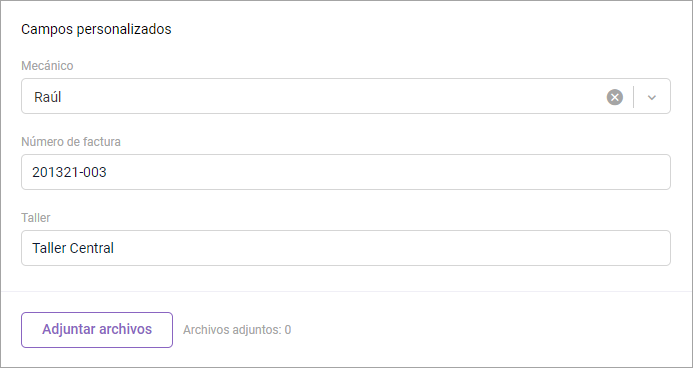Focus the Taller text field
Image resolution: width=693 pixels, height=368 pixels.
tap(346, 248)
